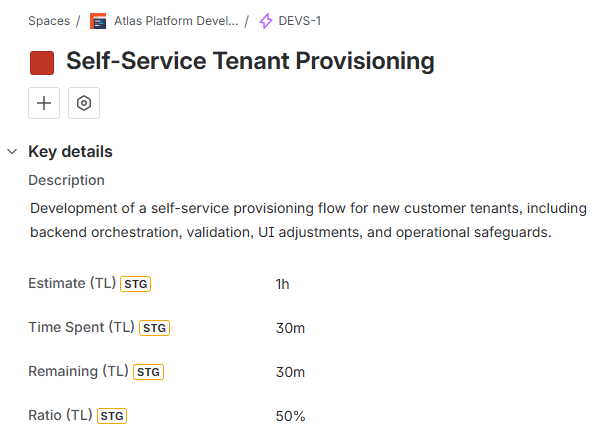
Task: Open Atlas Platform Development project link
Action: coord(175,21)
